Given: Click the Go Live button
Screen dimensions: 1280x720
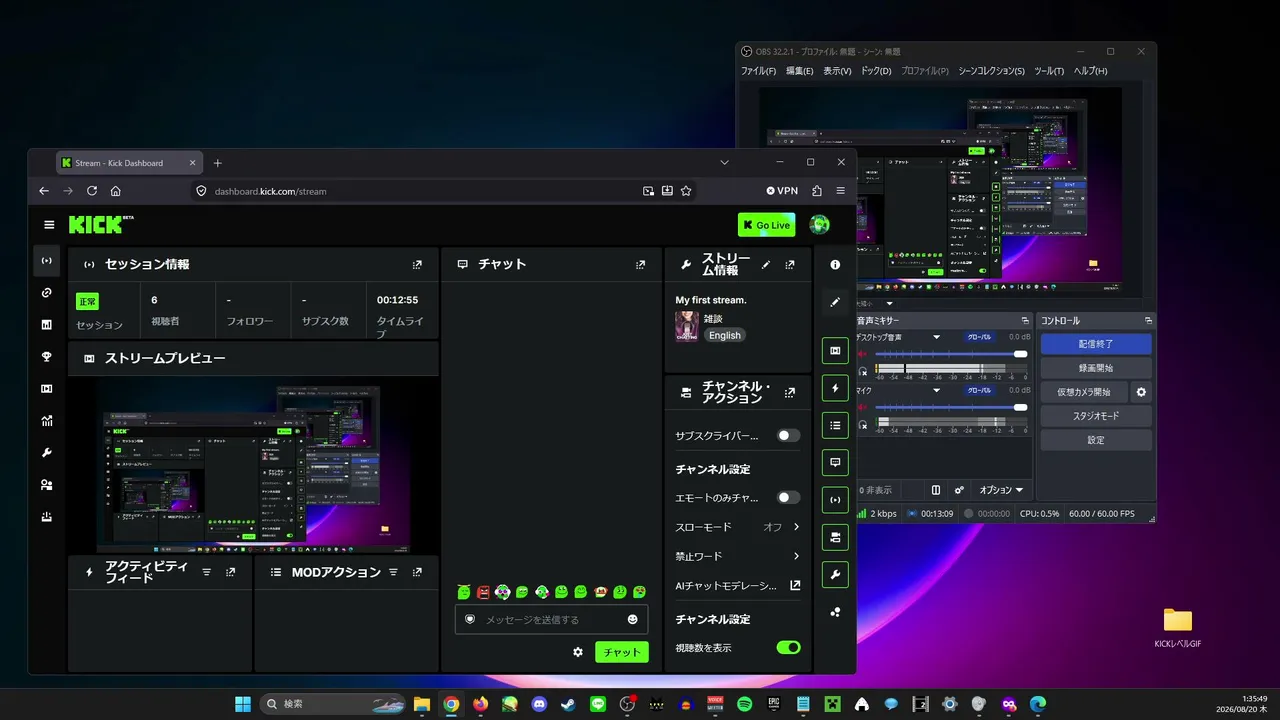Looking at the screenshot, I should [x=767, y=225].
